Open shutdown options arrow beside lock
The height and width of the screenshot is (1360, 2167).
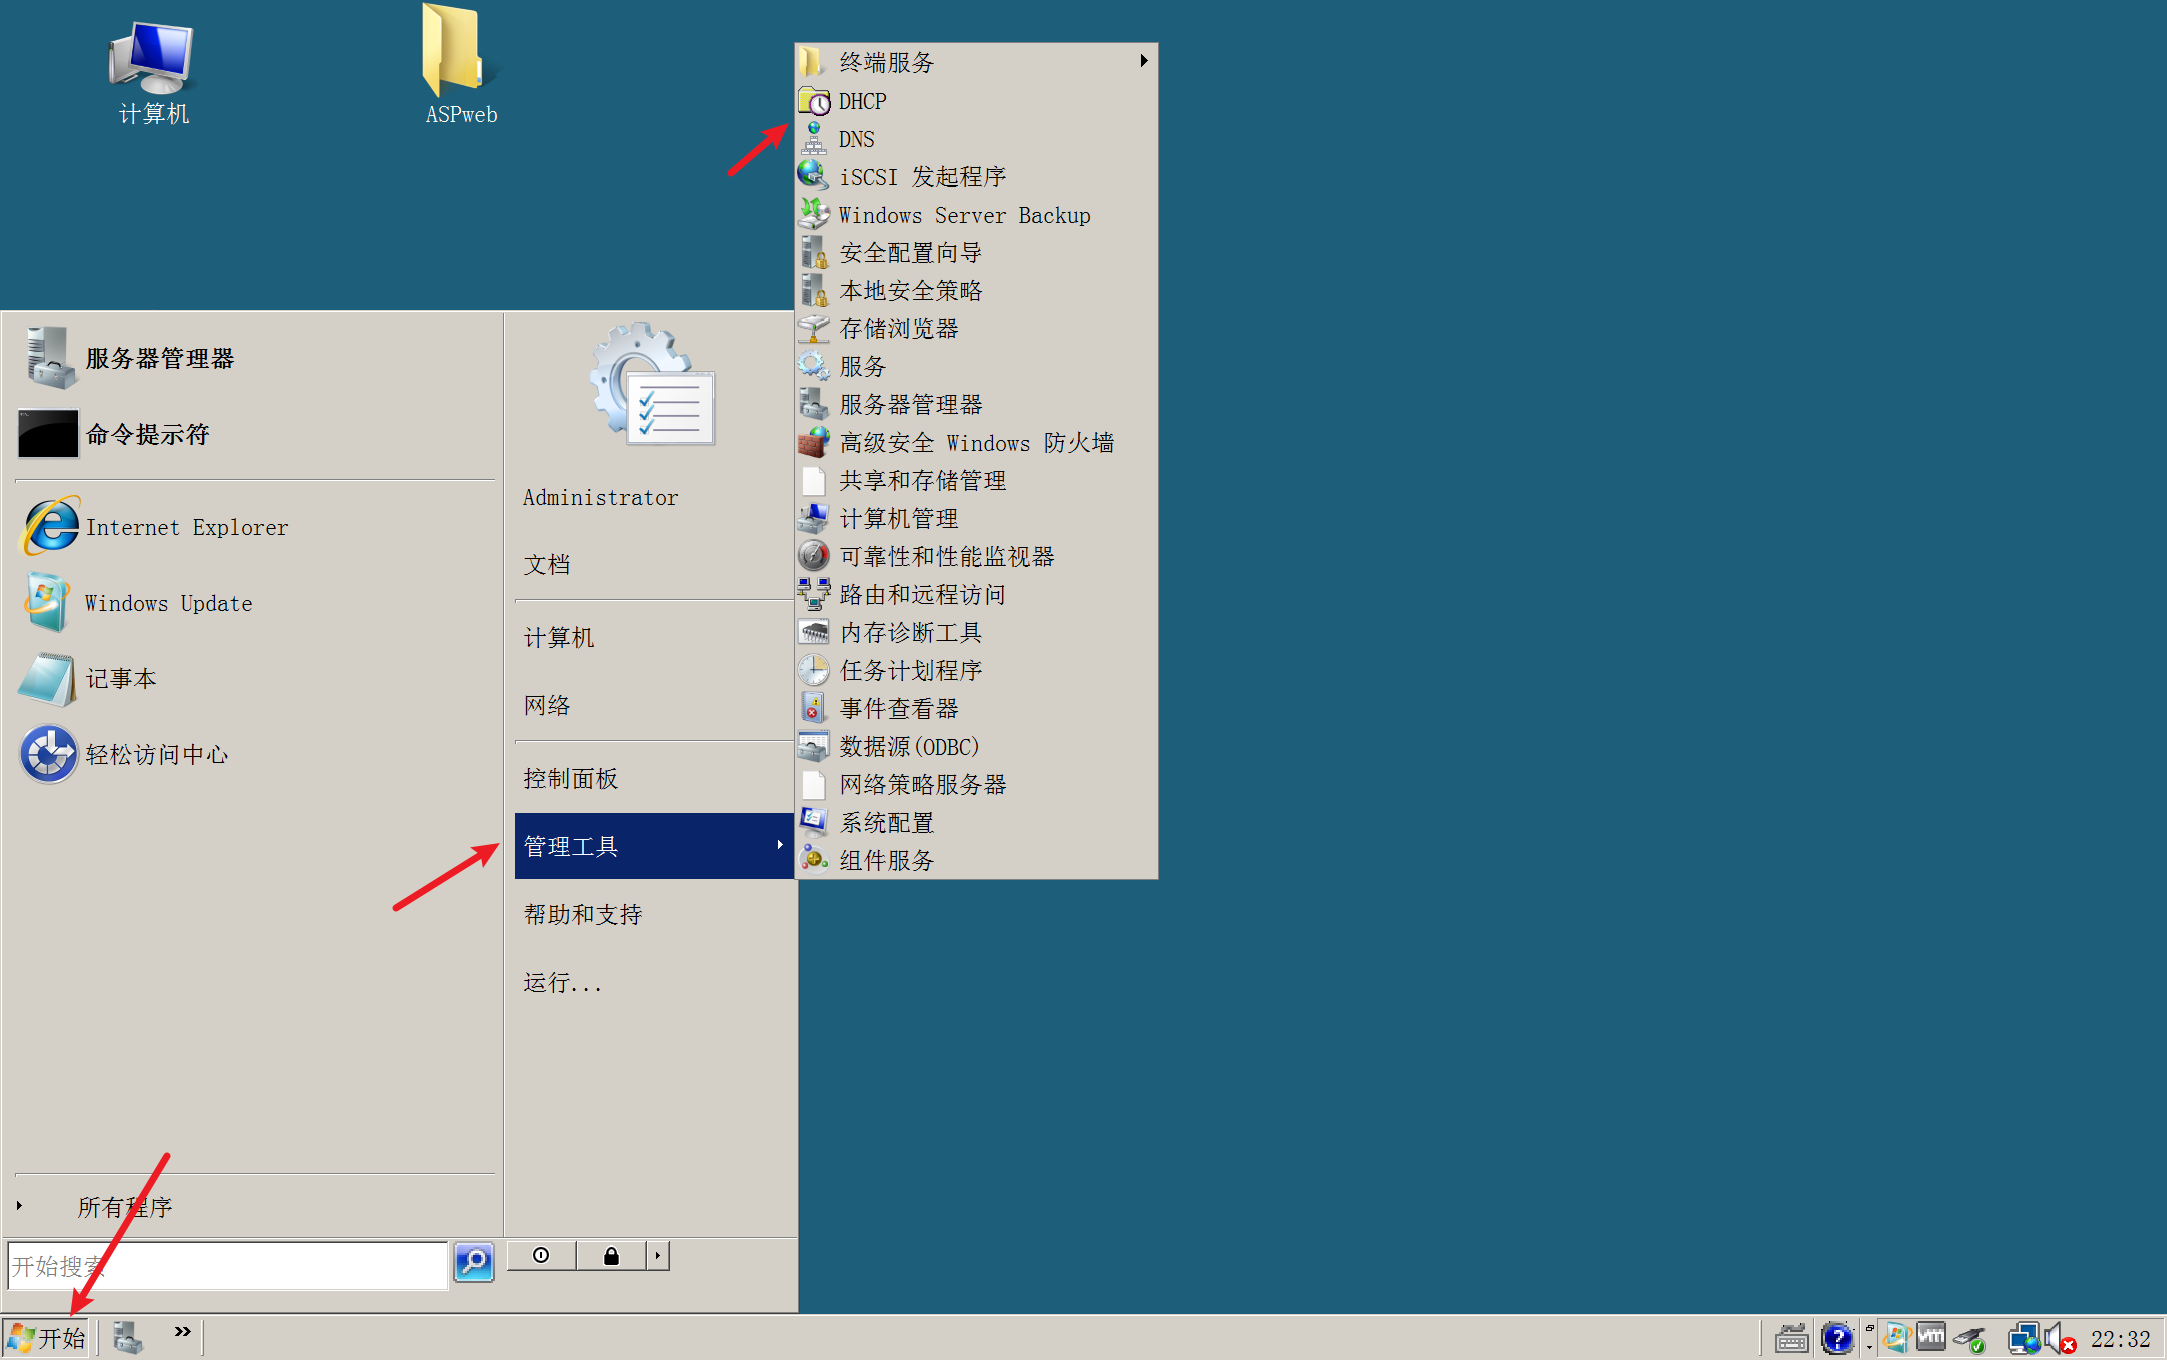pyautogui.click(x=657, y=1256)
